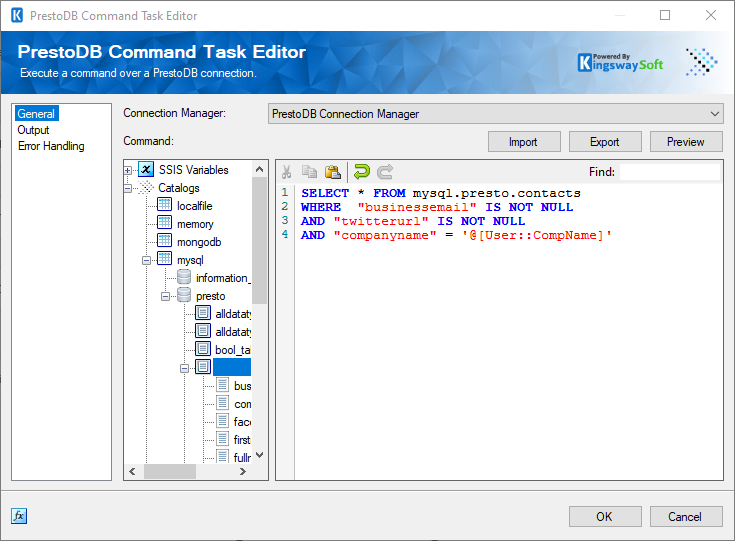This screenshot has height=541, width=735.
Task: Click the gray Redo arrow icon
Action: (x=385, y=172)
